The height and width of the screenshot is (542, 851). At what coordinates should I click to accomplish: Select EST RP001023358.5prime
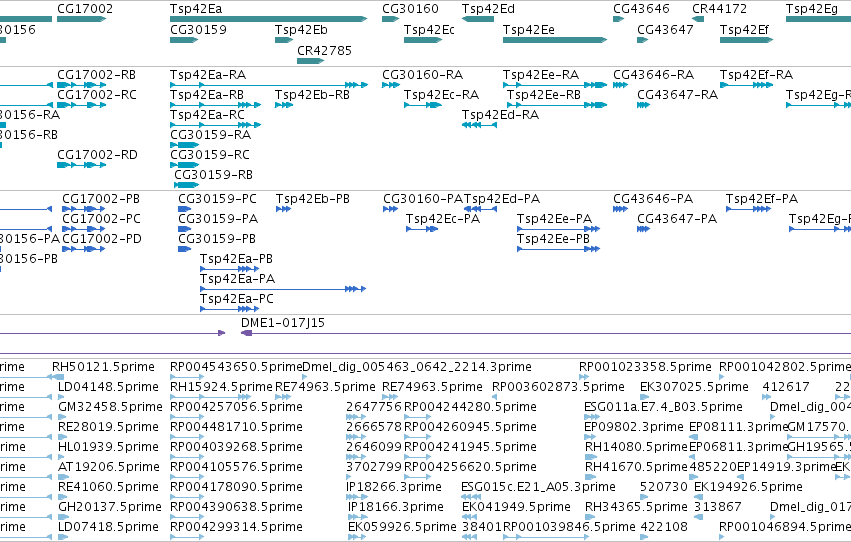click(645, 367)
